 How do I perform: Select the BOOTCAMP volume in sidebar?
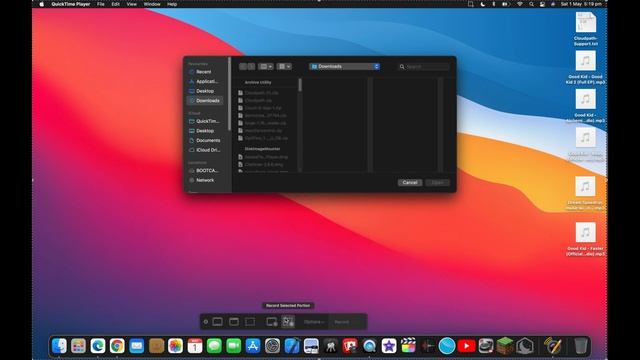coord(205,171)
